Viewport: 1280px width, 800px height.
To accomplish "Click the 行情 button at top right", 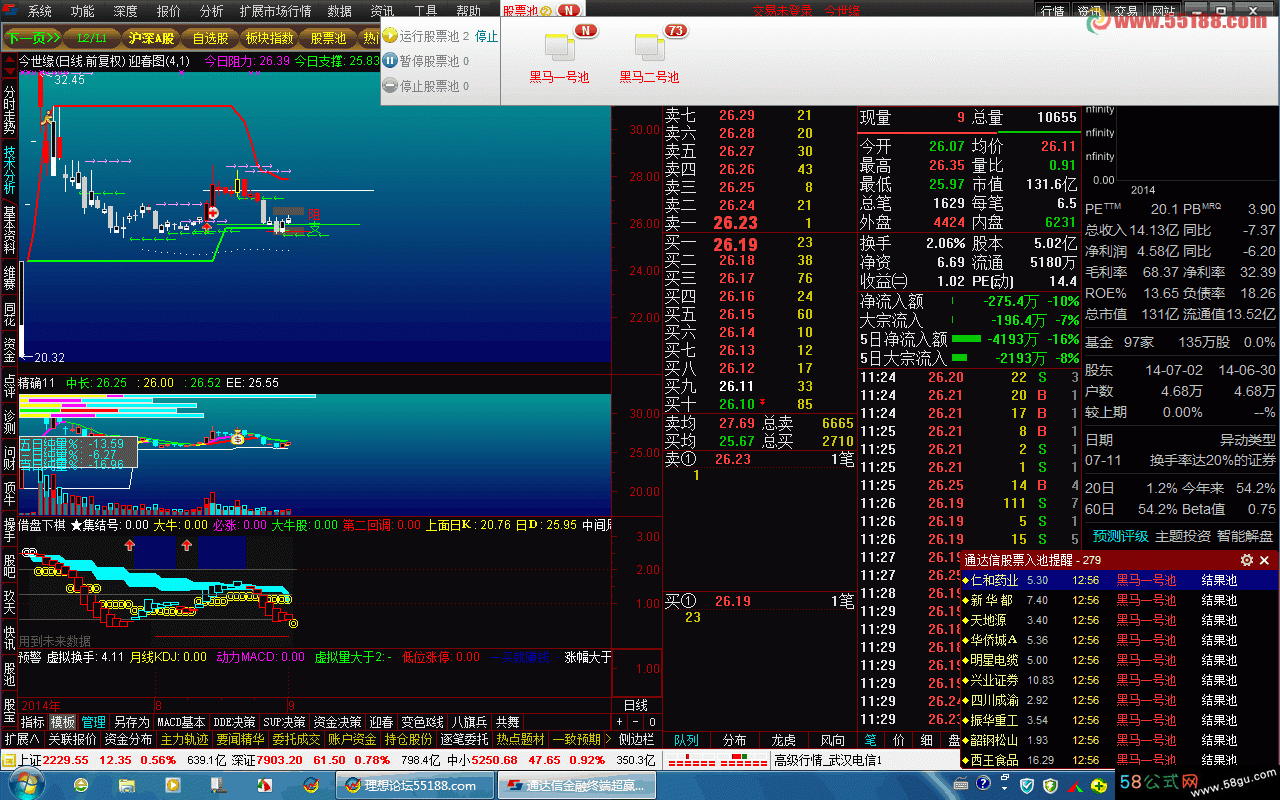I will tap(1052, 11).
